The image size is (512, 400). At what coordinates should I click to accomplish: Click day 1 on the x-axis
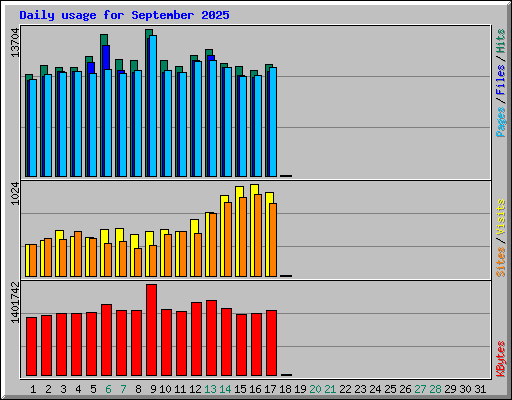(x=33, y=389)
